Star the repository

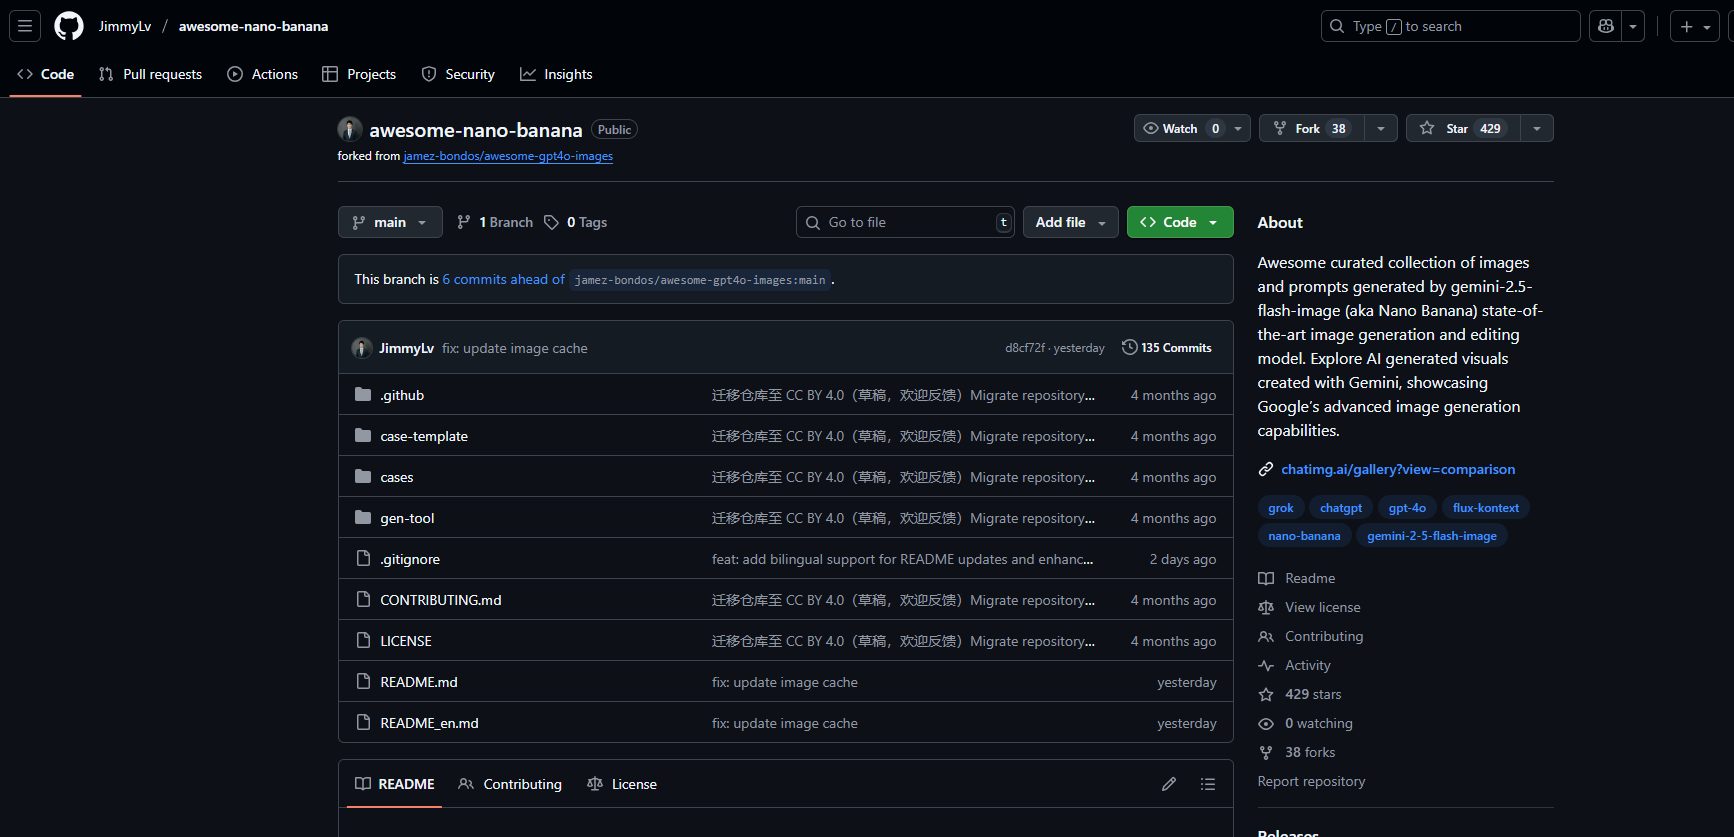tap(1463, 128)
